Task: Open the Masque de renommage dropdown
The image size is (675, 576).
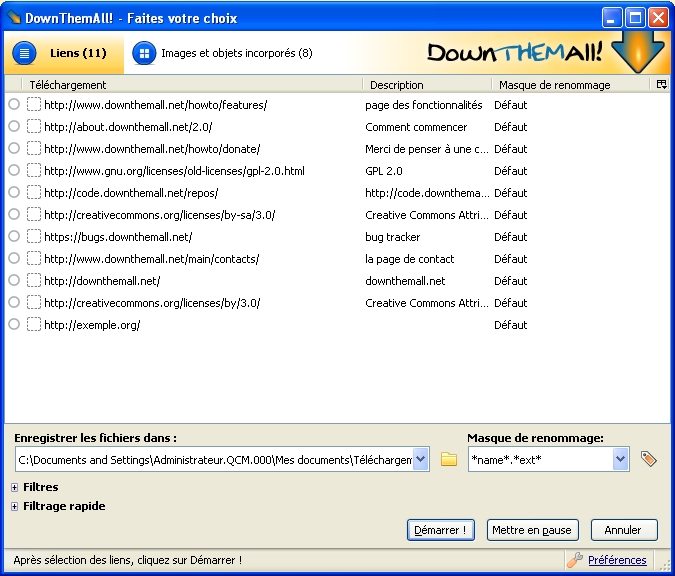Action: 620,459
